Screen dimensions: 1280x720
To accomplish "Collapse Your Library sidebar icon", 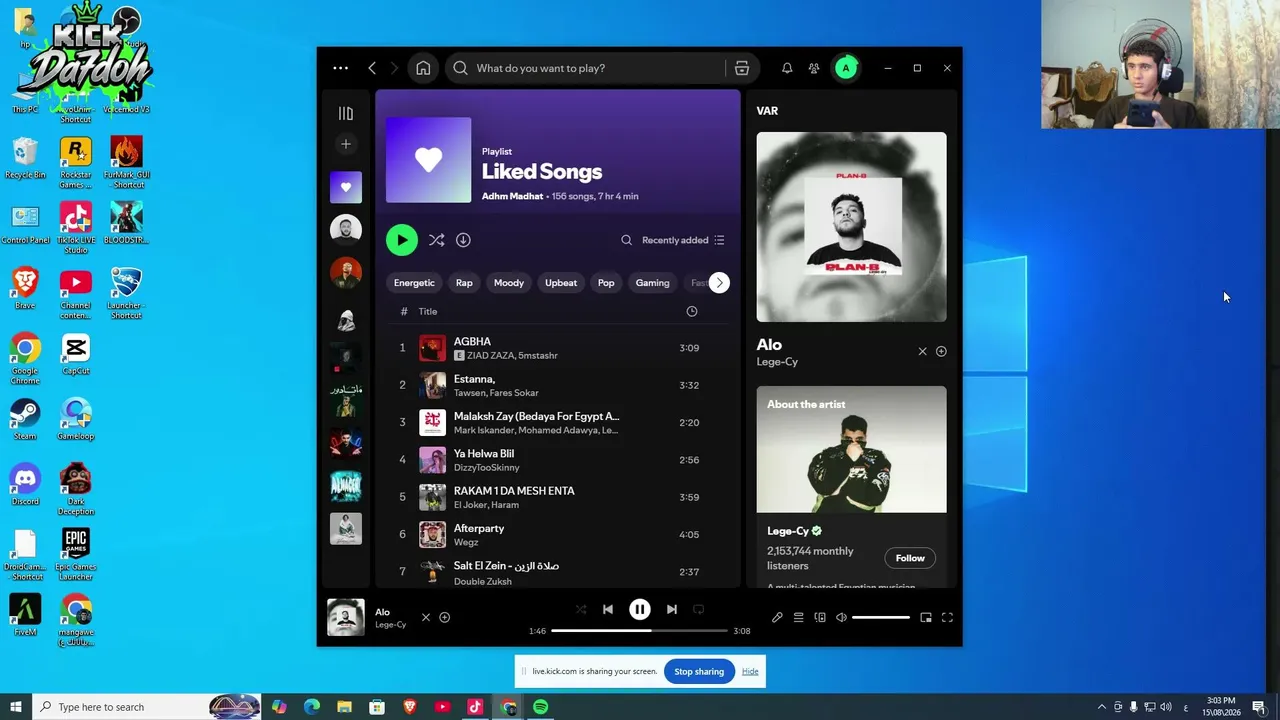I will coord(346,113).
